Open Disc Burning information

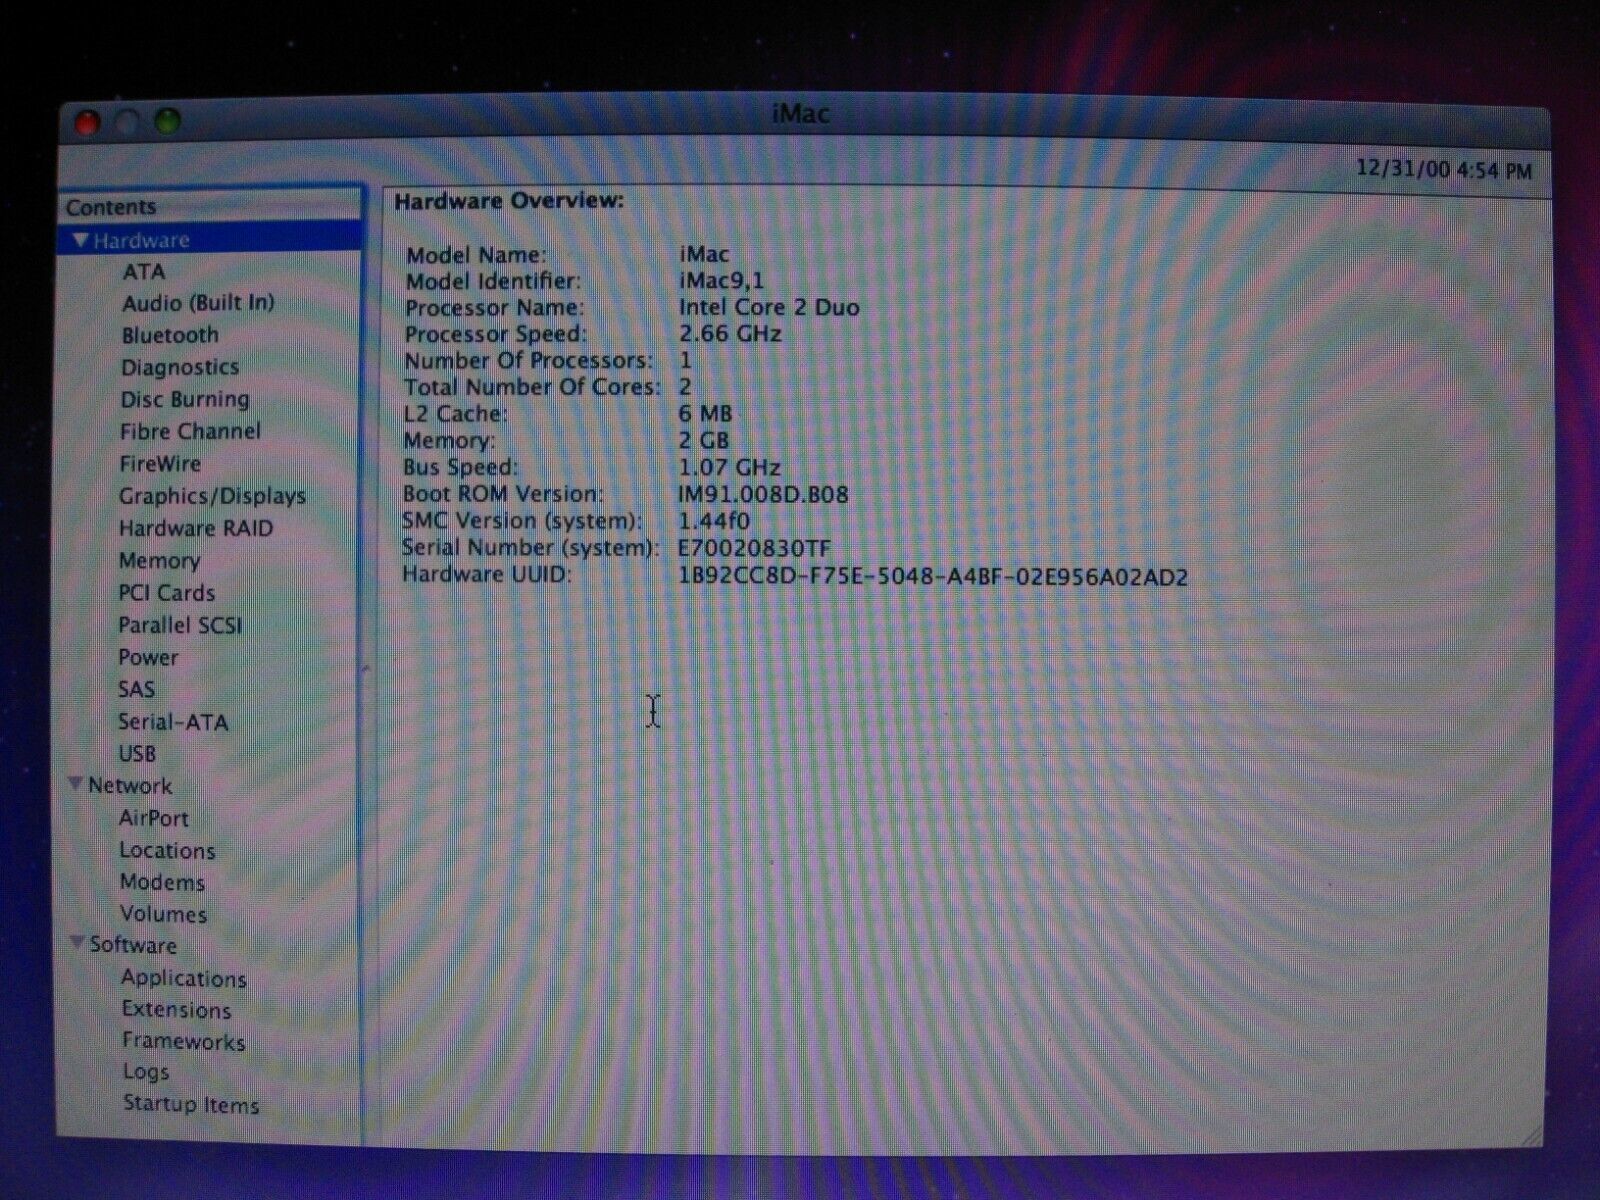coord(185,399)
